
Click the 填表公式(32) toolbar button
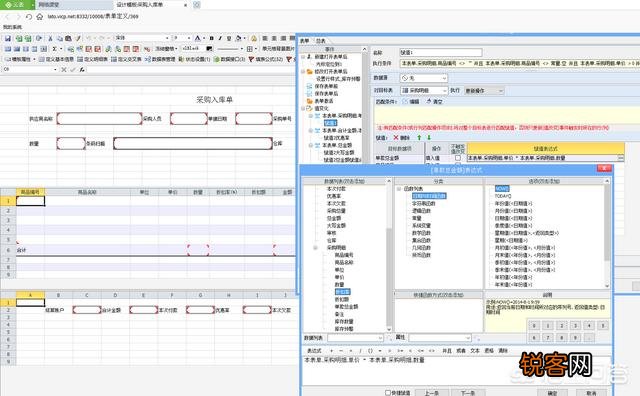click(266, 59)
